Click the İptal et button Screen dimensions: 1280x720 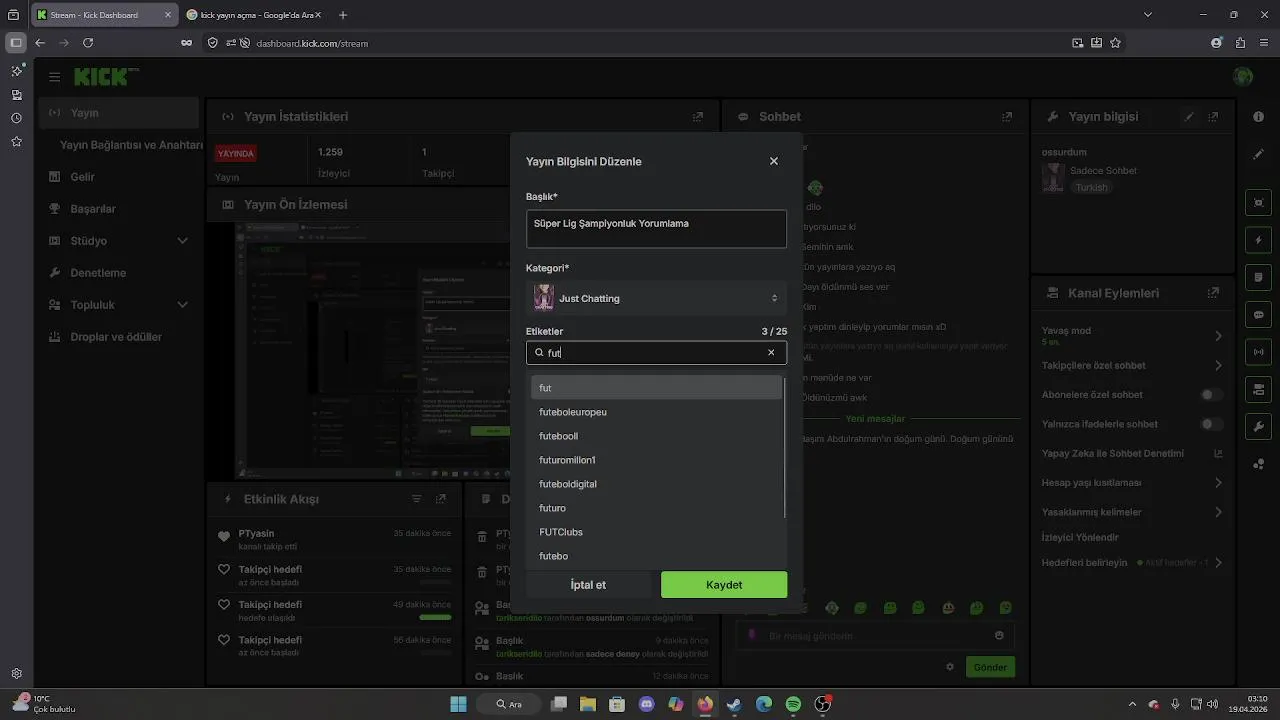pyautogui.click(x=588, y=585)
